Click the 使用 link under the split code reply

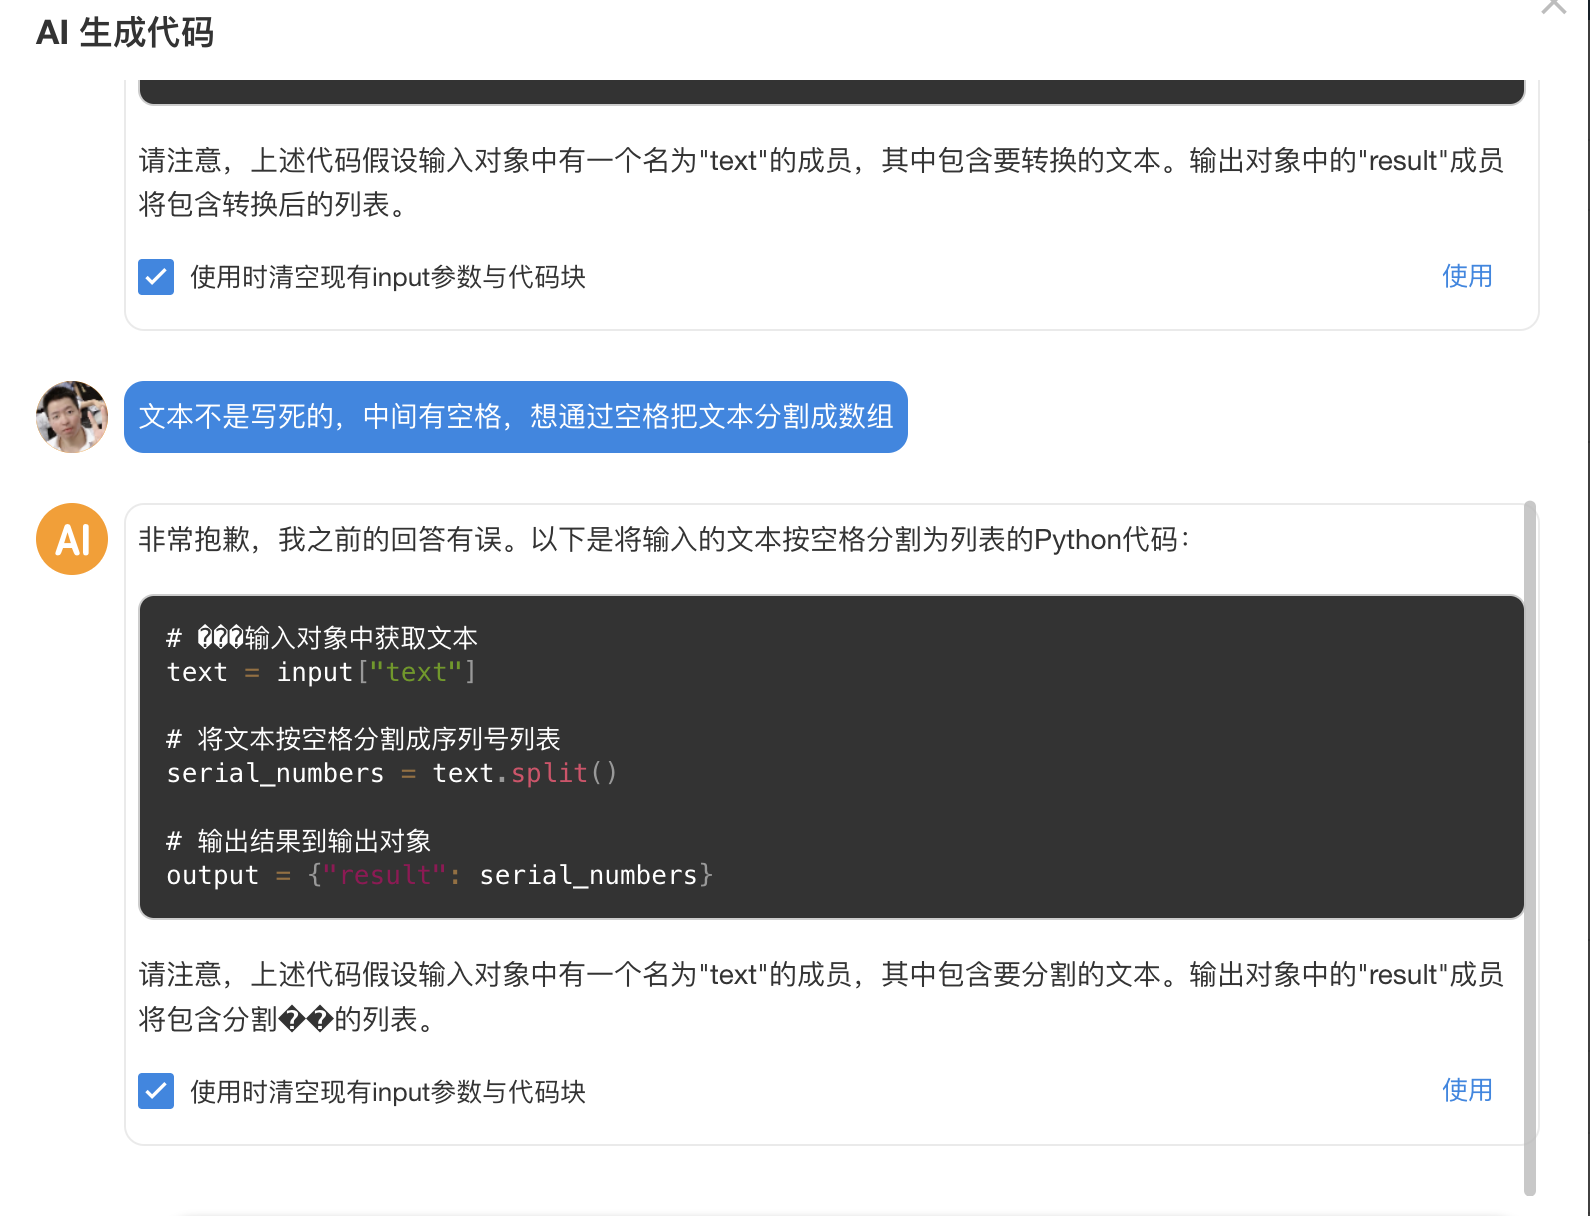(x=1467, y=1090)
